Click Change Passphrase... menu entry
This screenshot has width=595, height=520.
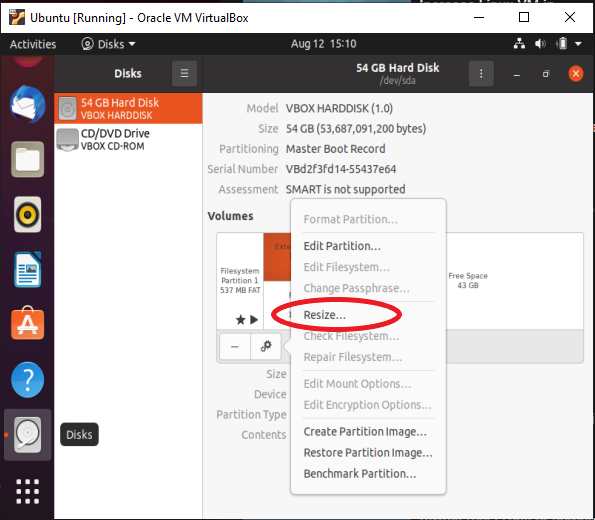click(356, 288)
